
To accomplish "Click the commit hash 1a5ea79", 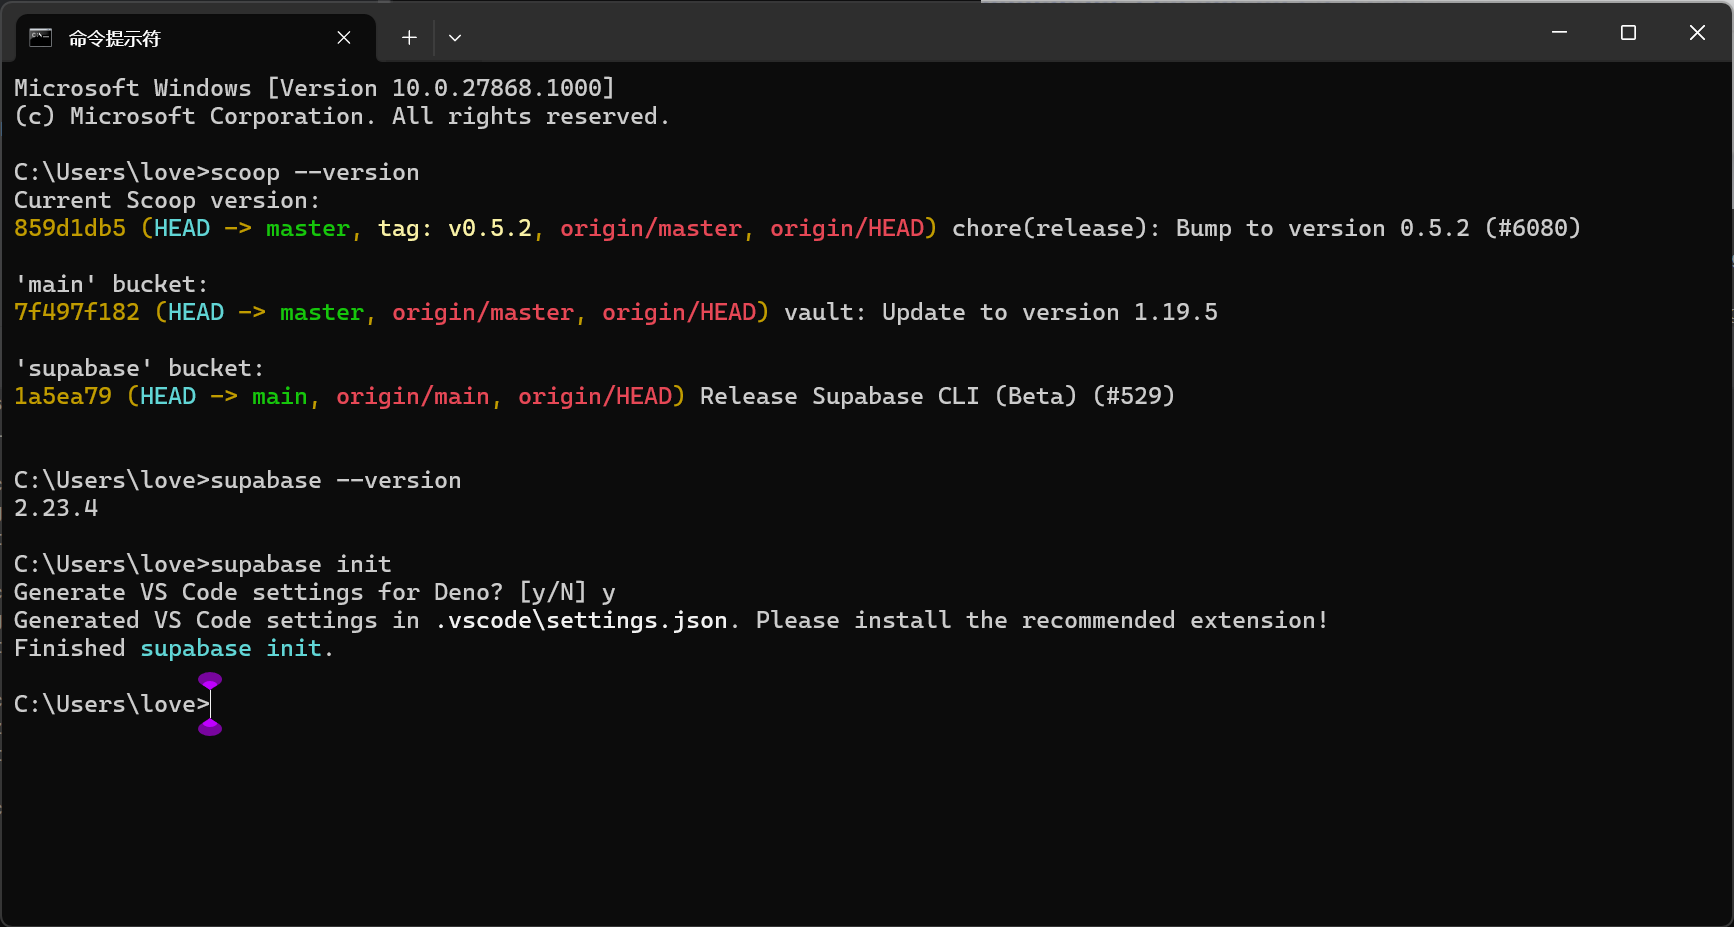I will click(63, 396).
